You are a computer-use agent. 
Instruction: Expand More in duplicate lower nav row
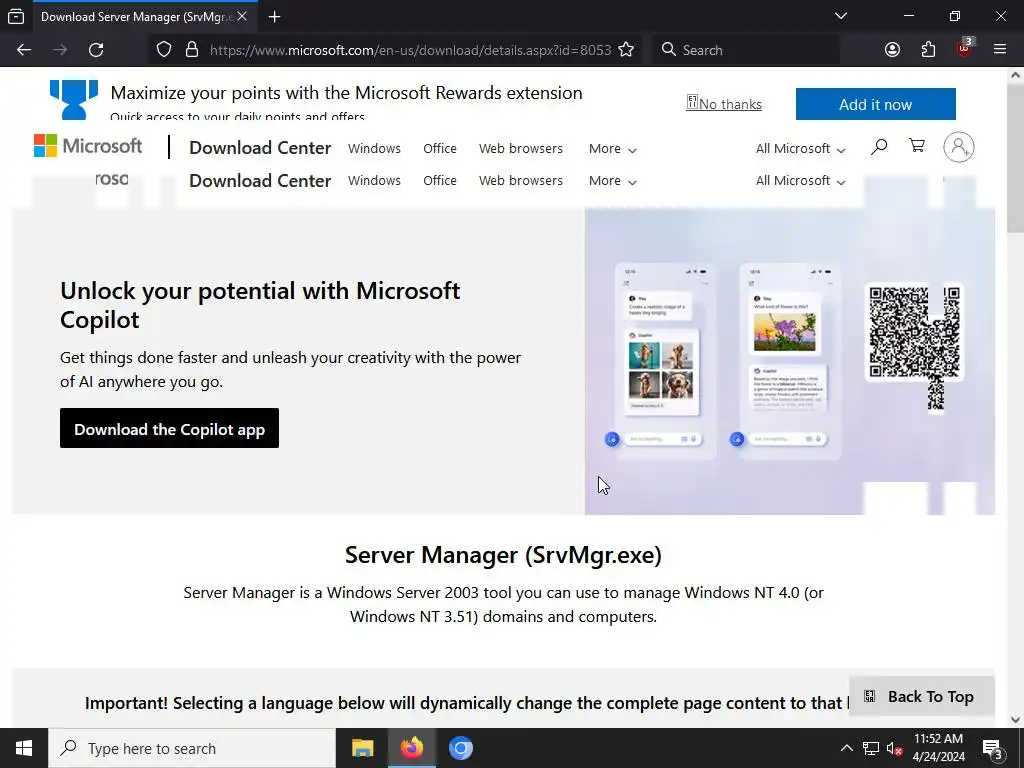click(x=613, y=181)
